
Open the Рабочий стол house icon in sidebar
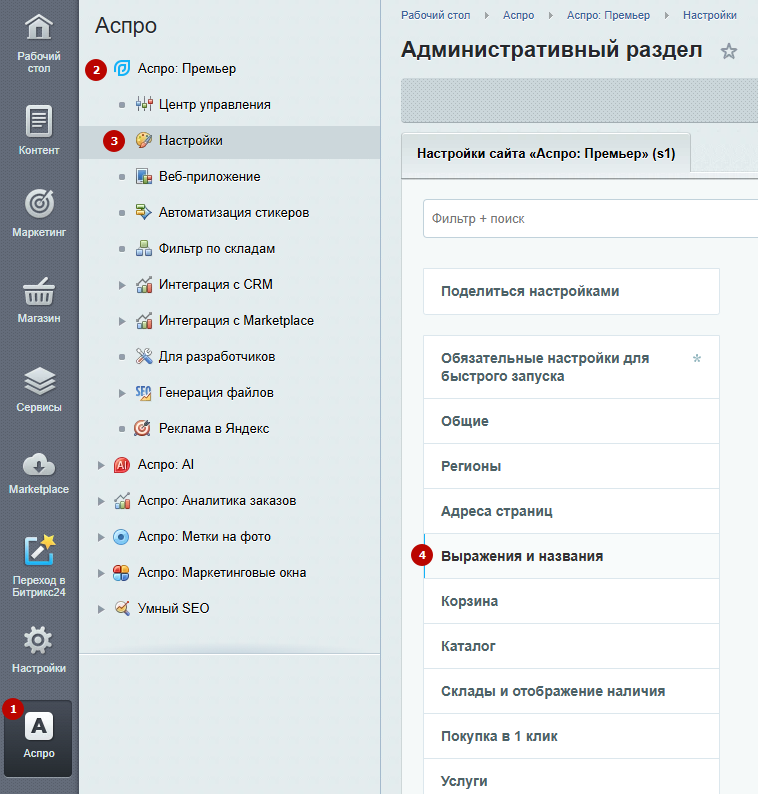39,27
